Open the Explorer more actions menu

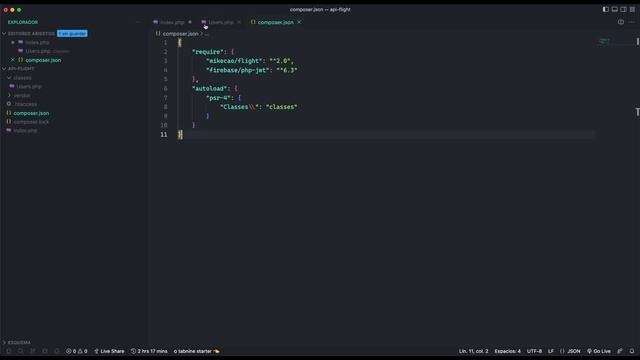click(139, 22)
